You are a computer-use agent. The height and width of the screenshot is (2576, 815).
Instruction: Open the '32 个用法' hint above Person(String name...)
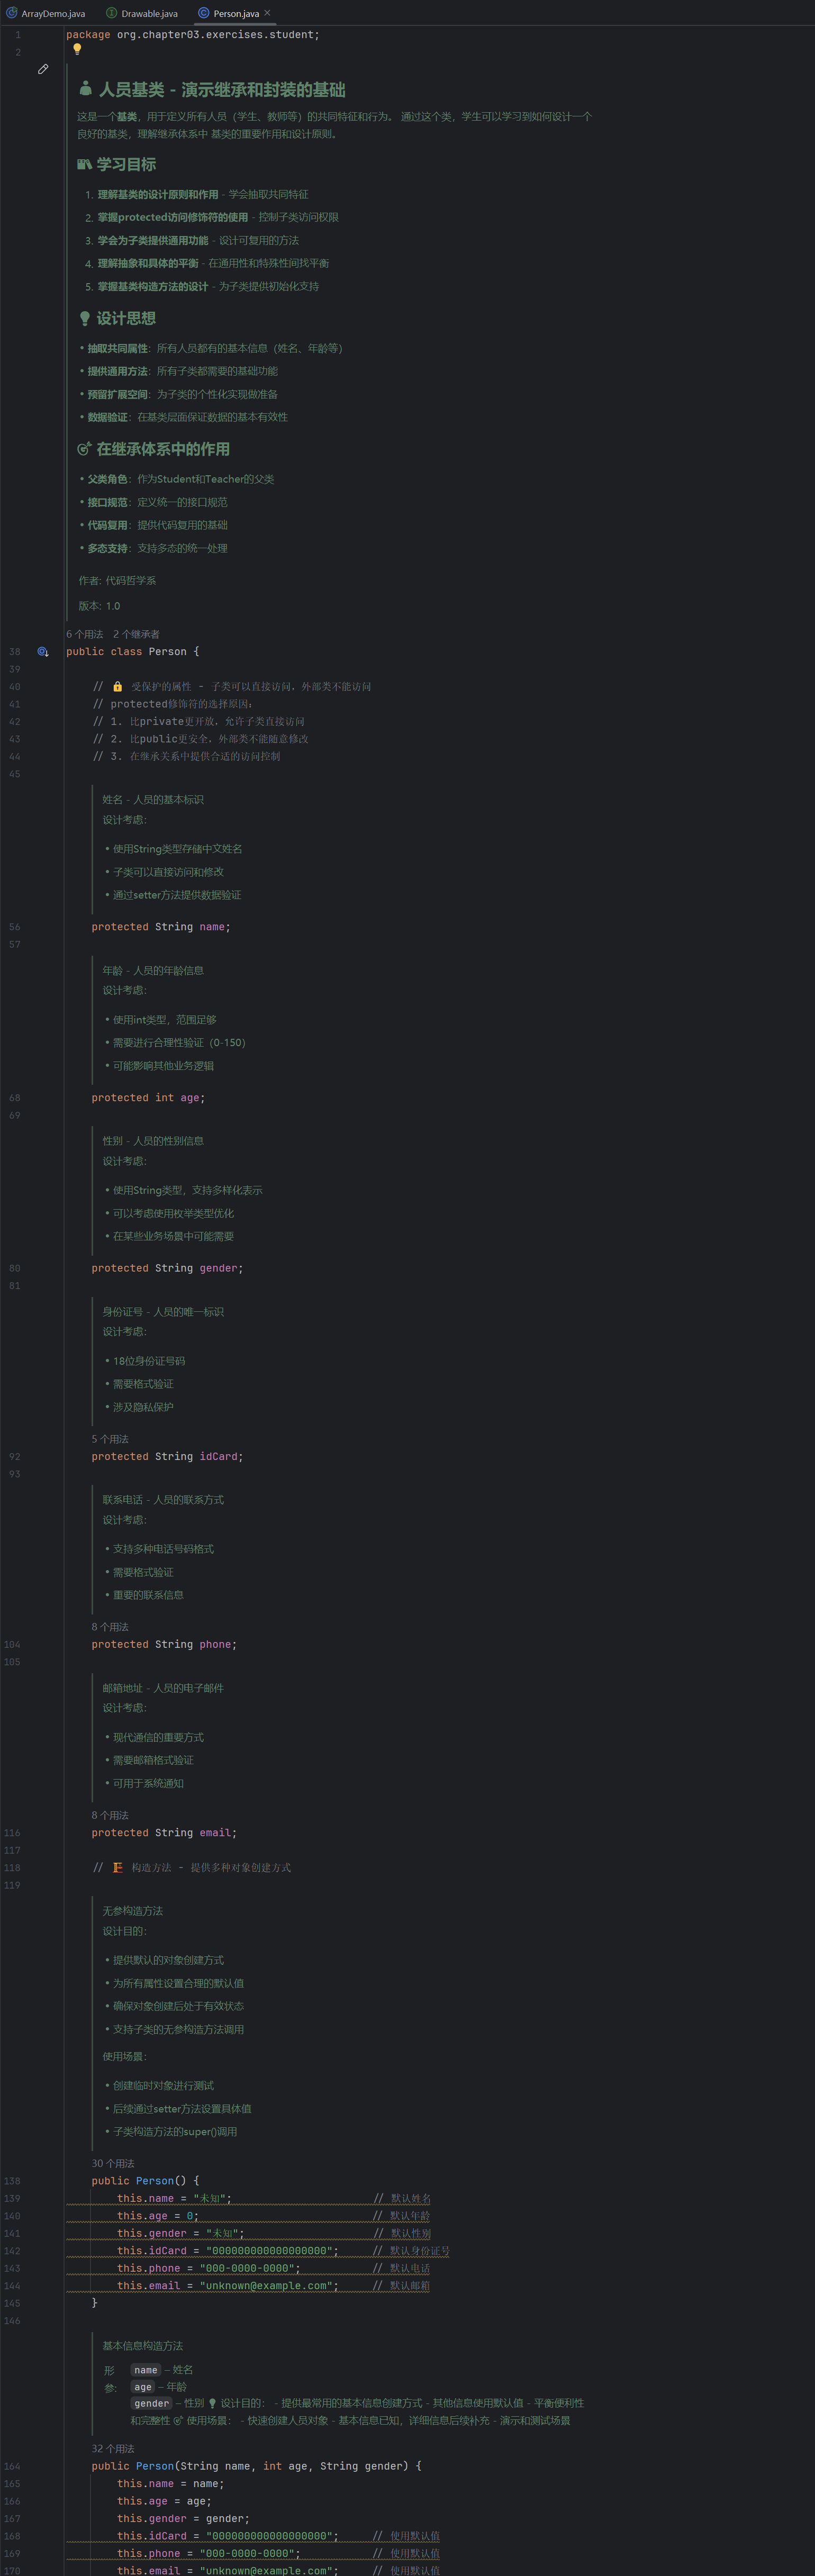pyautogui.click(x=113, y=2449)
